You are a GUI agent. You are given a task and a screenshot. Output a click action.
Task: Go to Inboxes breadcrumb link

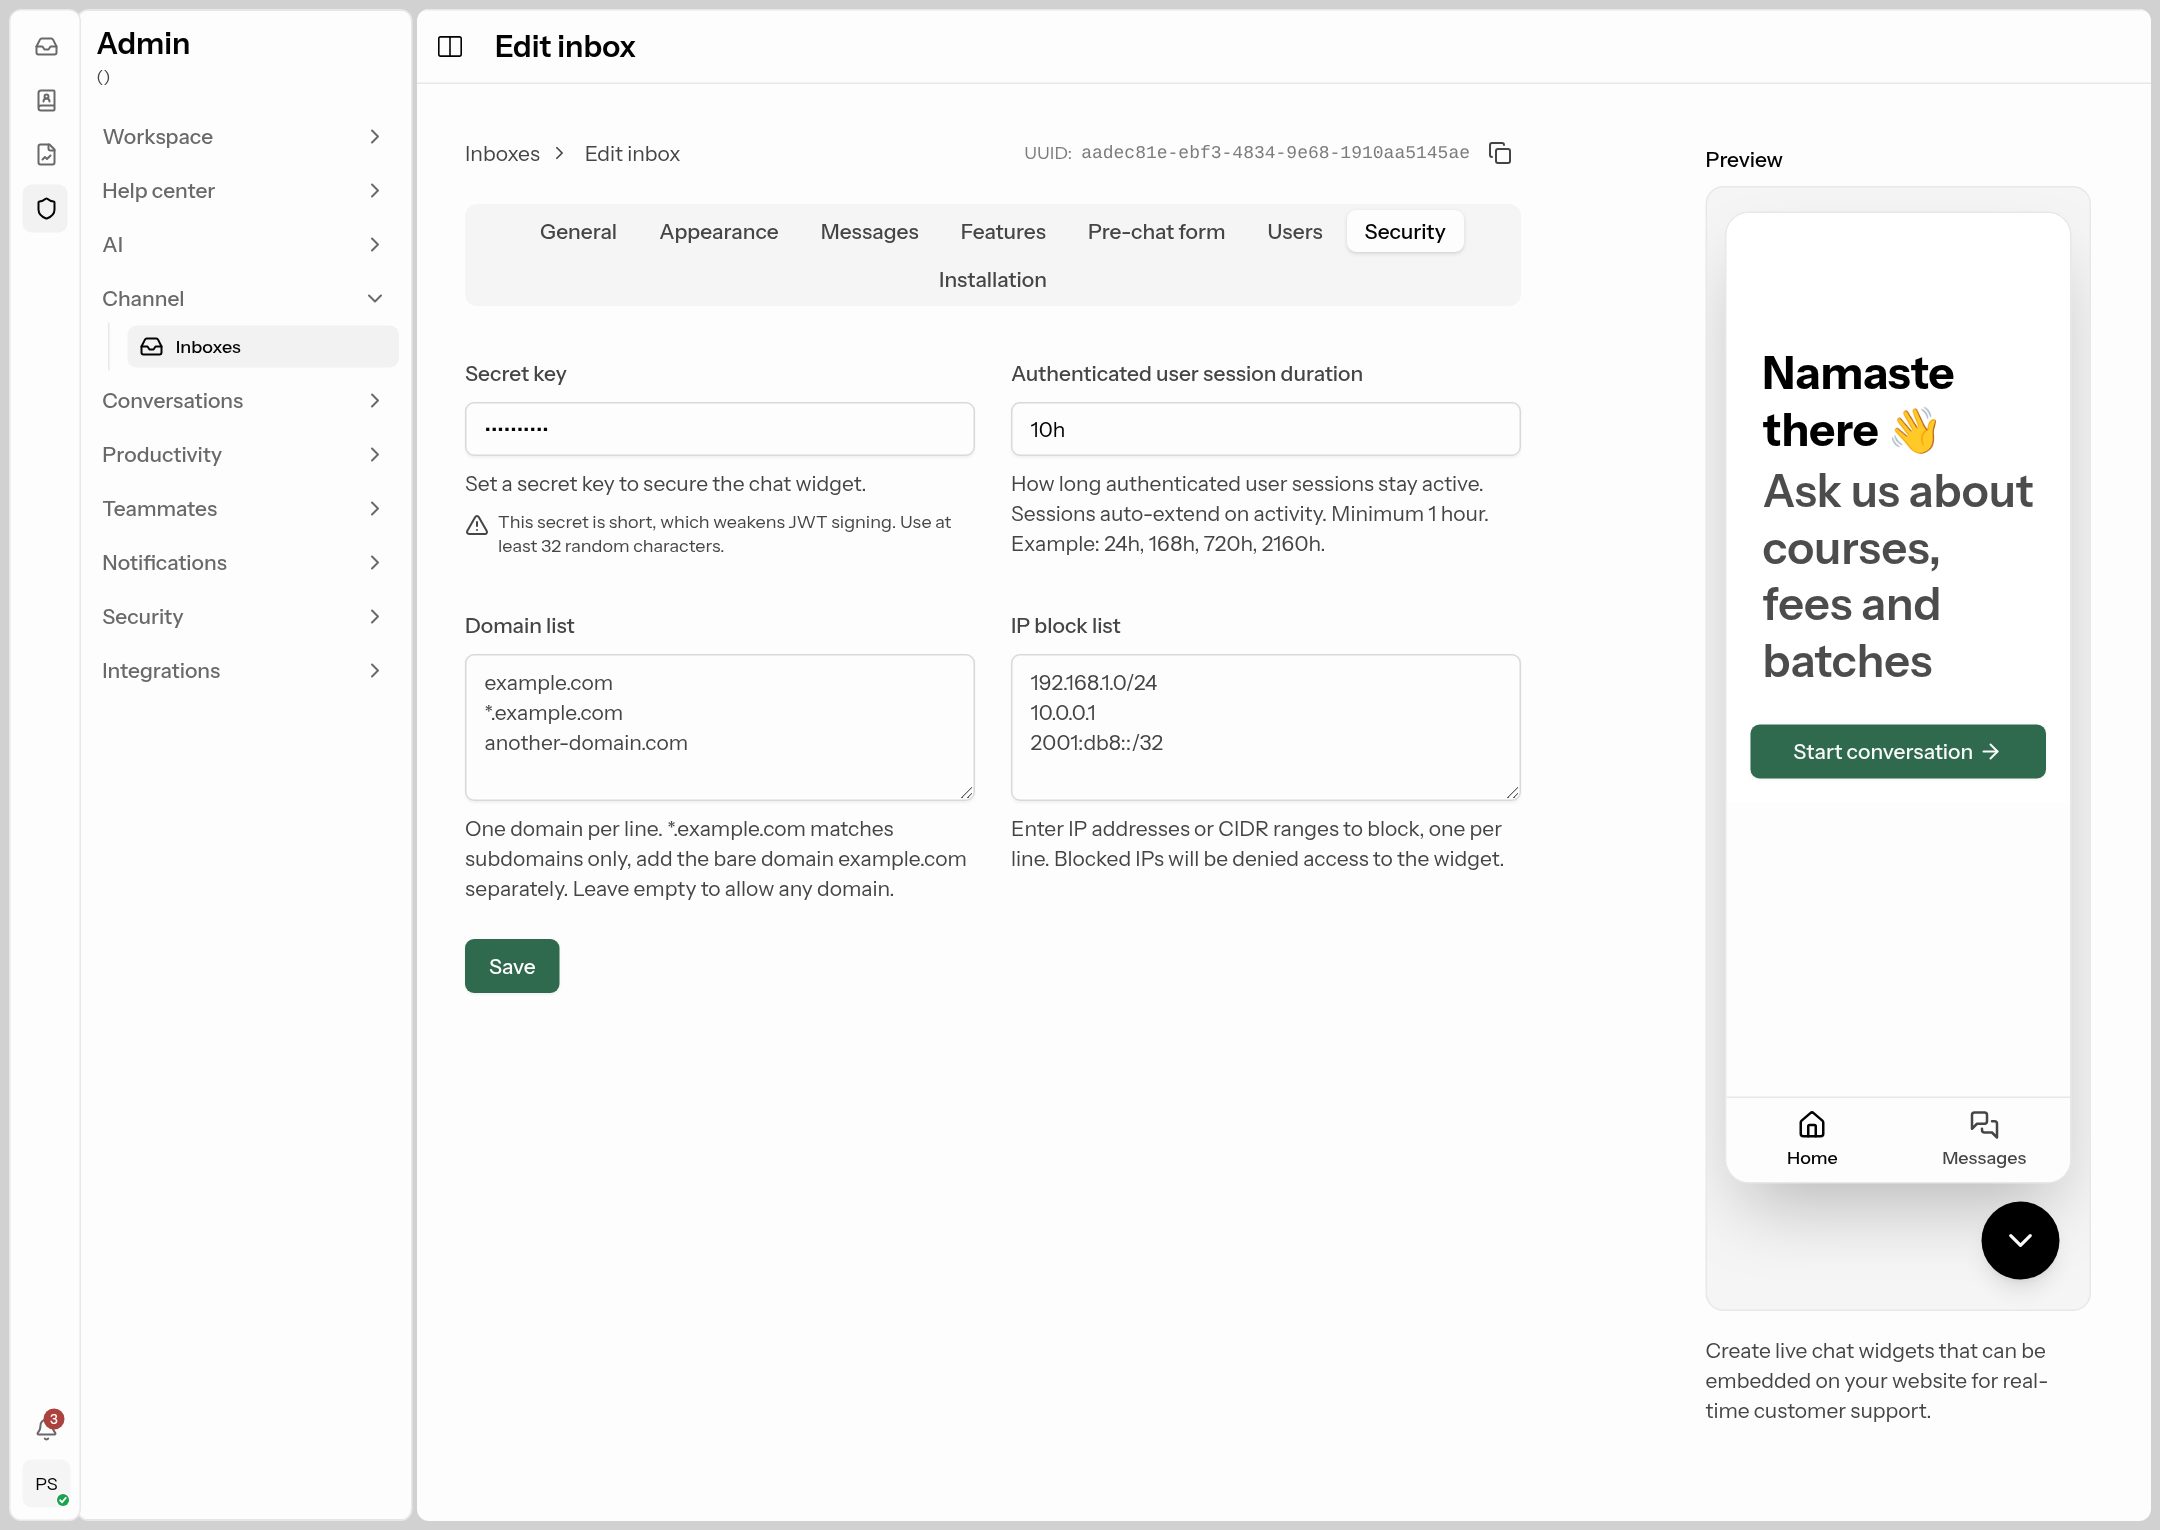(502, 154)
